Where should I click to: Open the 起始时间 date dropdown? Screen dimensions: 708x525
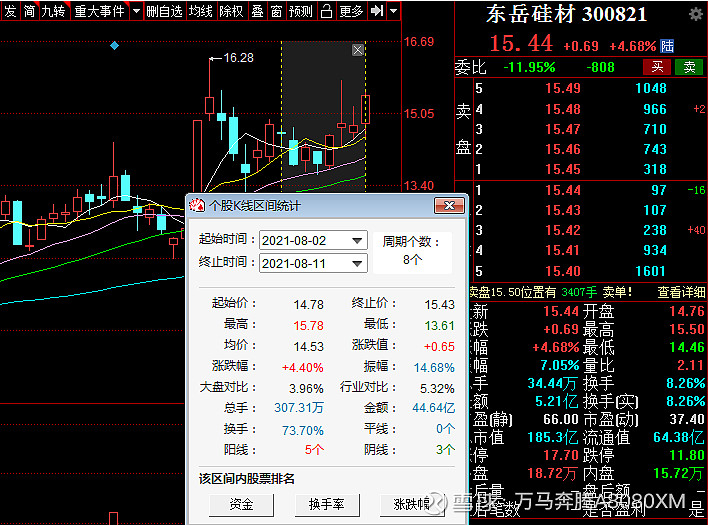[x=357, y=241]
